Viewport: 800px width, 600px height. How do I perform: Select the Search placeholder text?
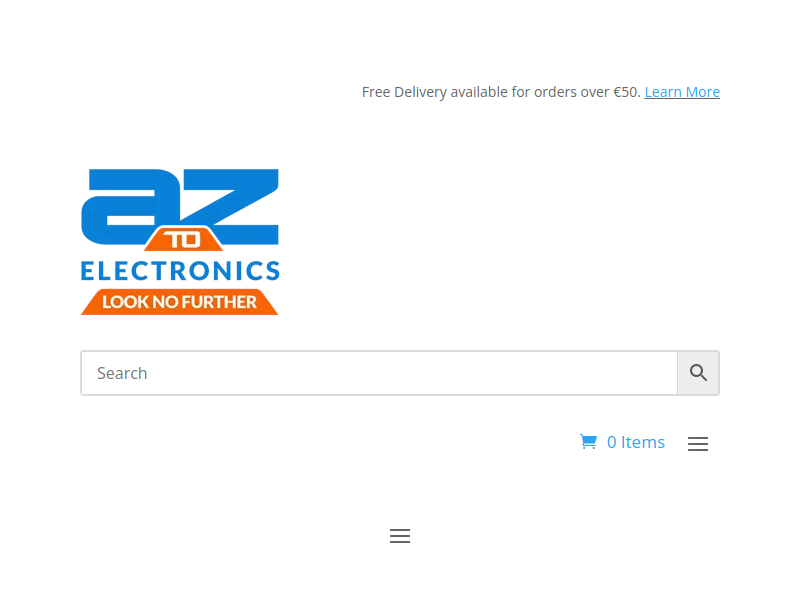click(x=122, y=373)
